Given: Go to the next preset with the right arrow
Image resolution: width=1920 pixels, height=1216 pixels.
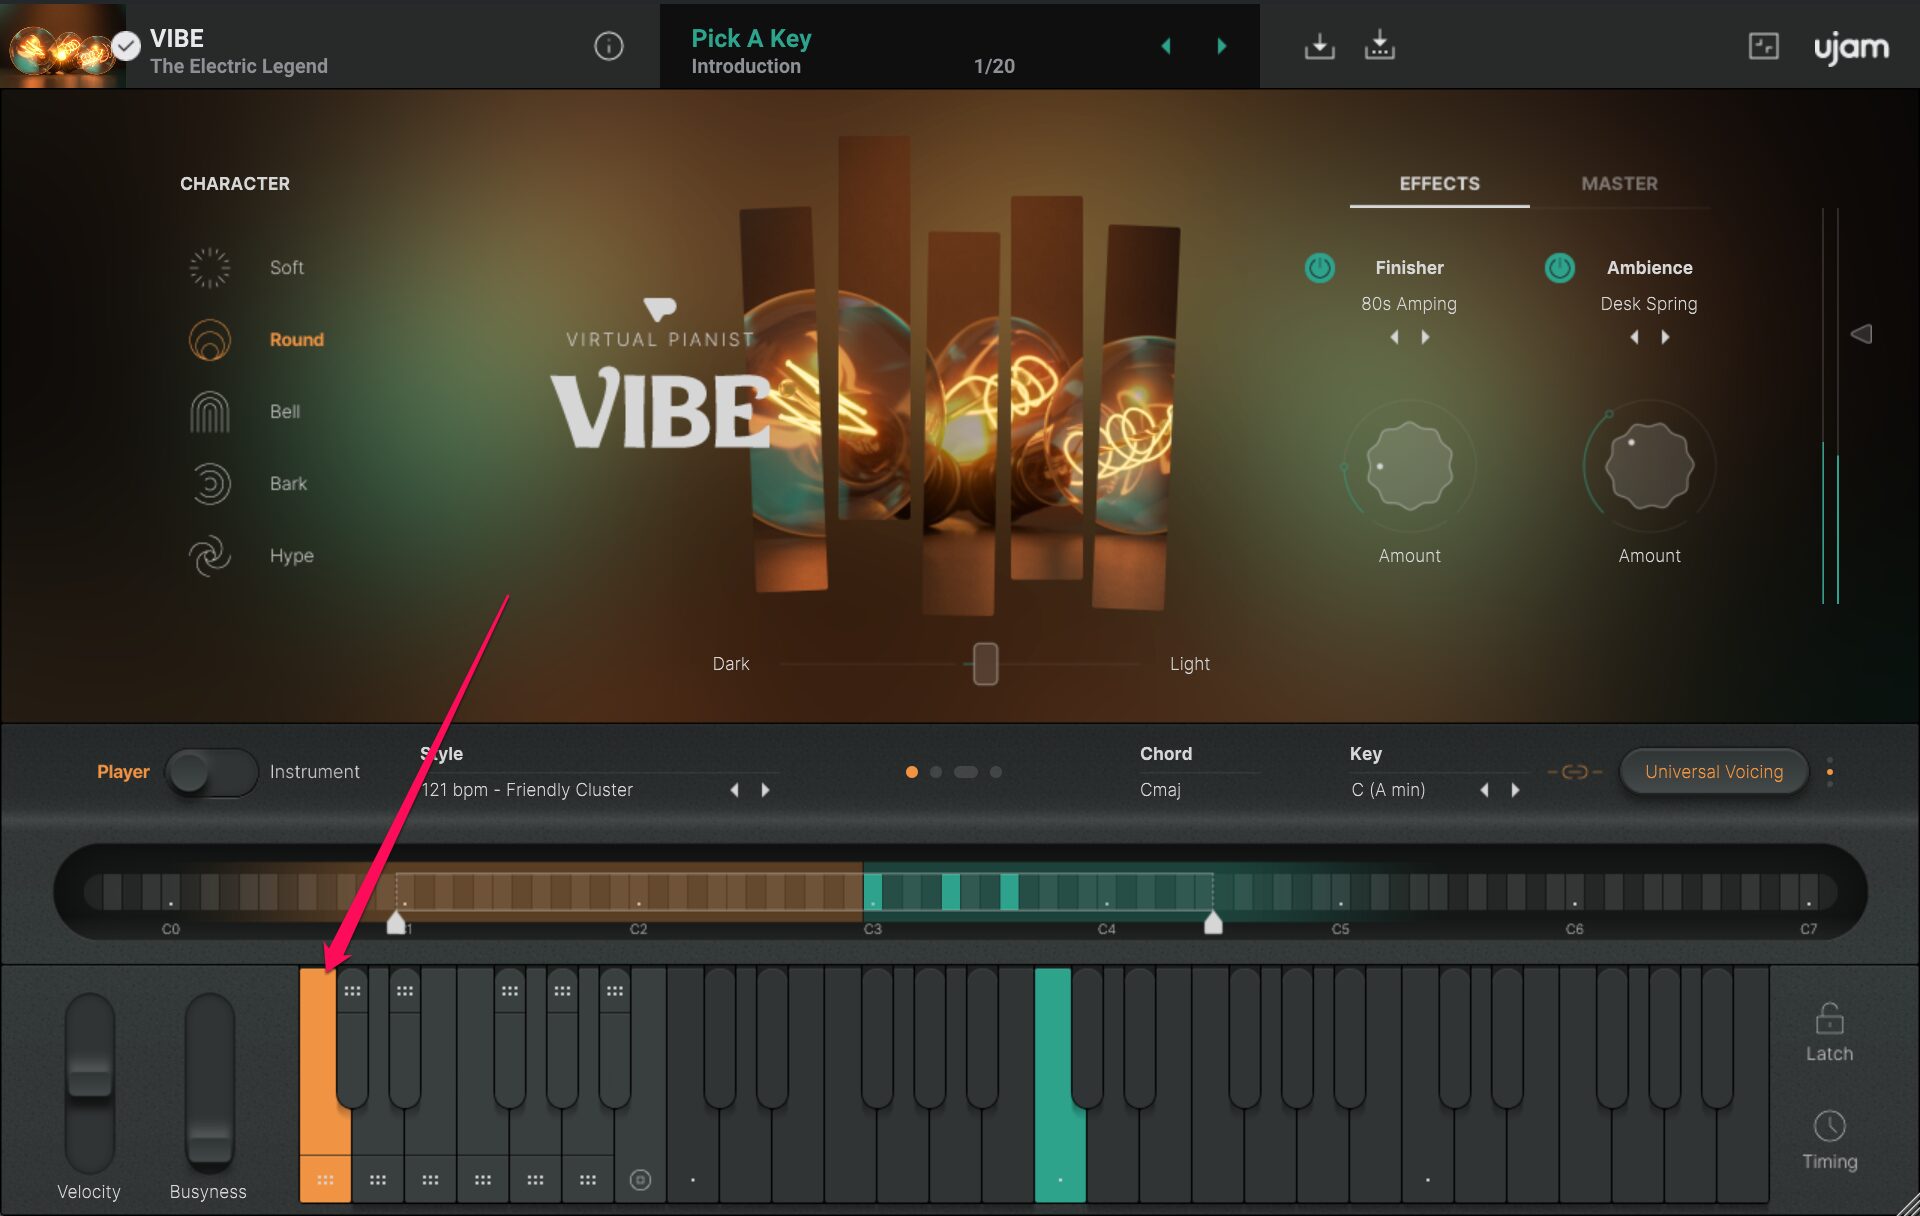Looking at the screenshot, I should coord(1221,46).
